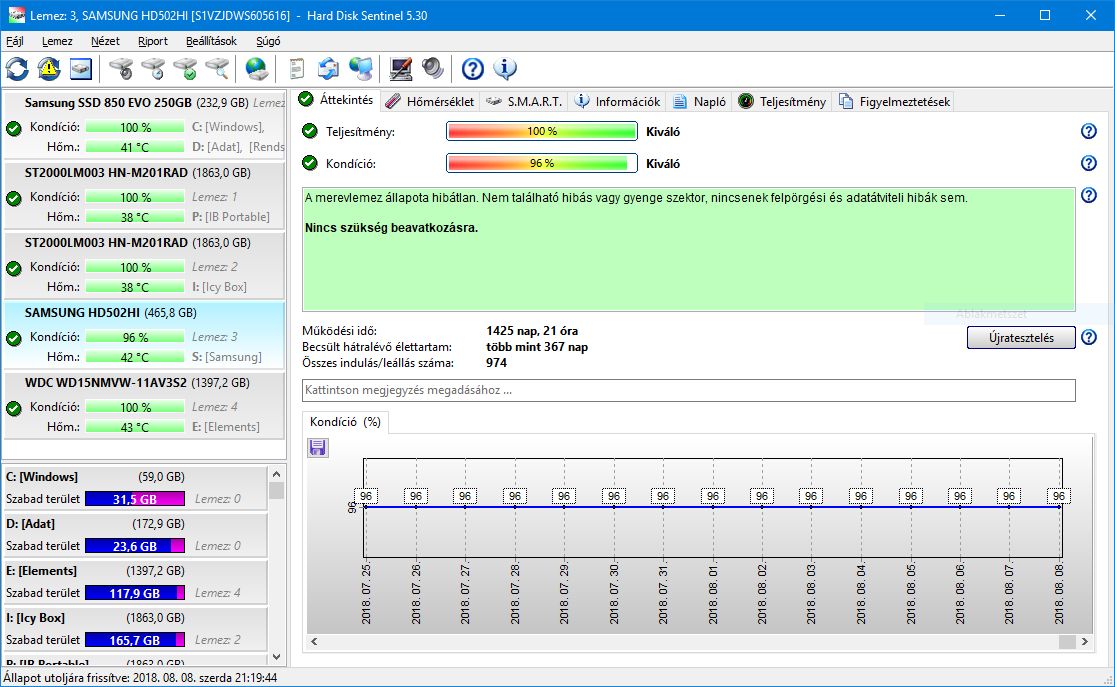The height and width of the screenshot is (687, 1115).
Task: Click the blue disk drive panel toolbar icon
Action: click(80, 69)
